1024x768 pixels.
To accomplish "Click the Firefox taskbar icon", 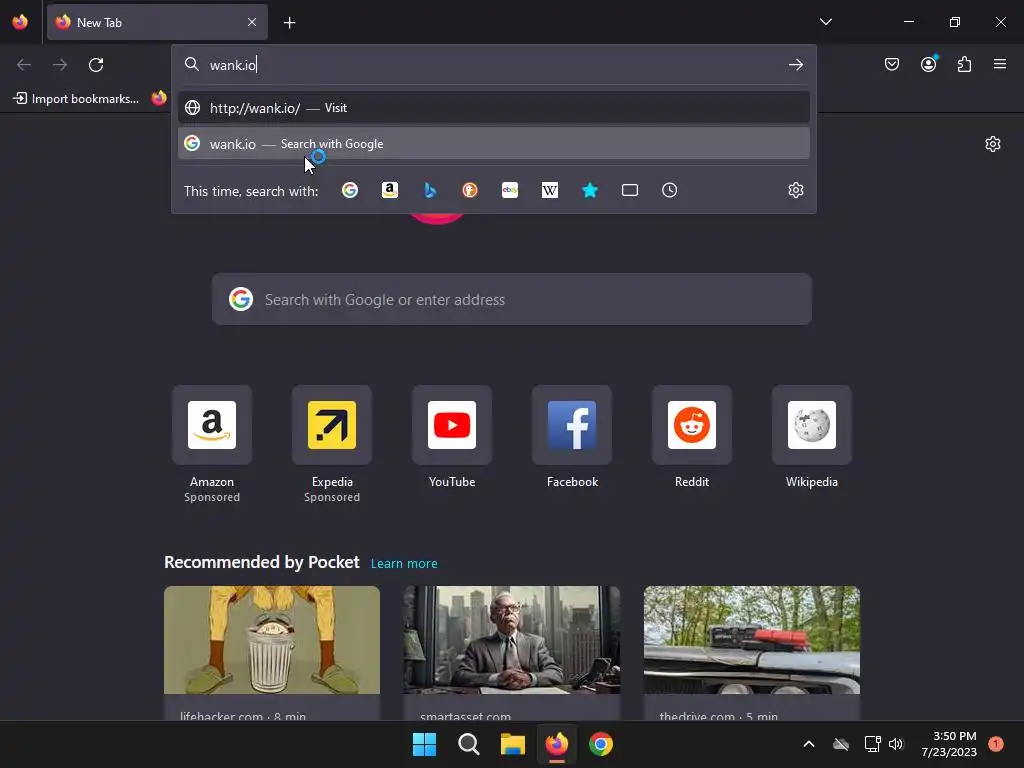I will tap(556, 744).
